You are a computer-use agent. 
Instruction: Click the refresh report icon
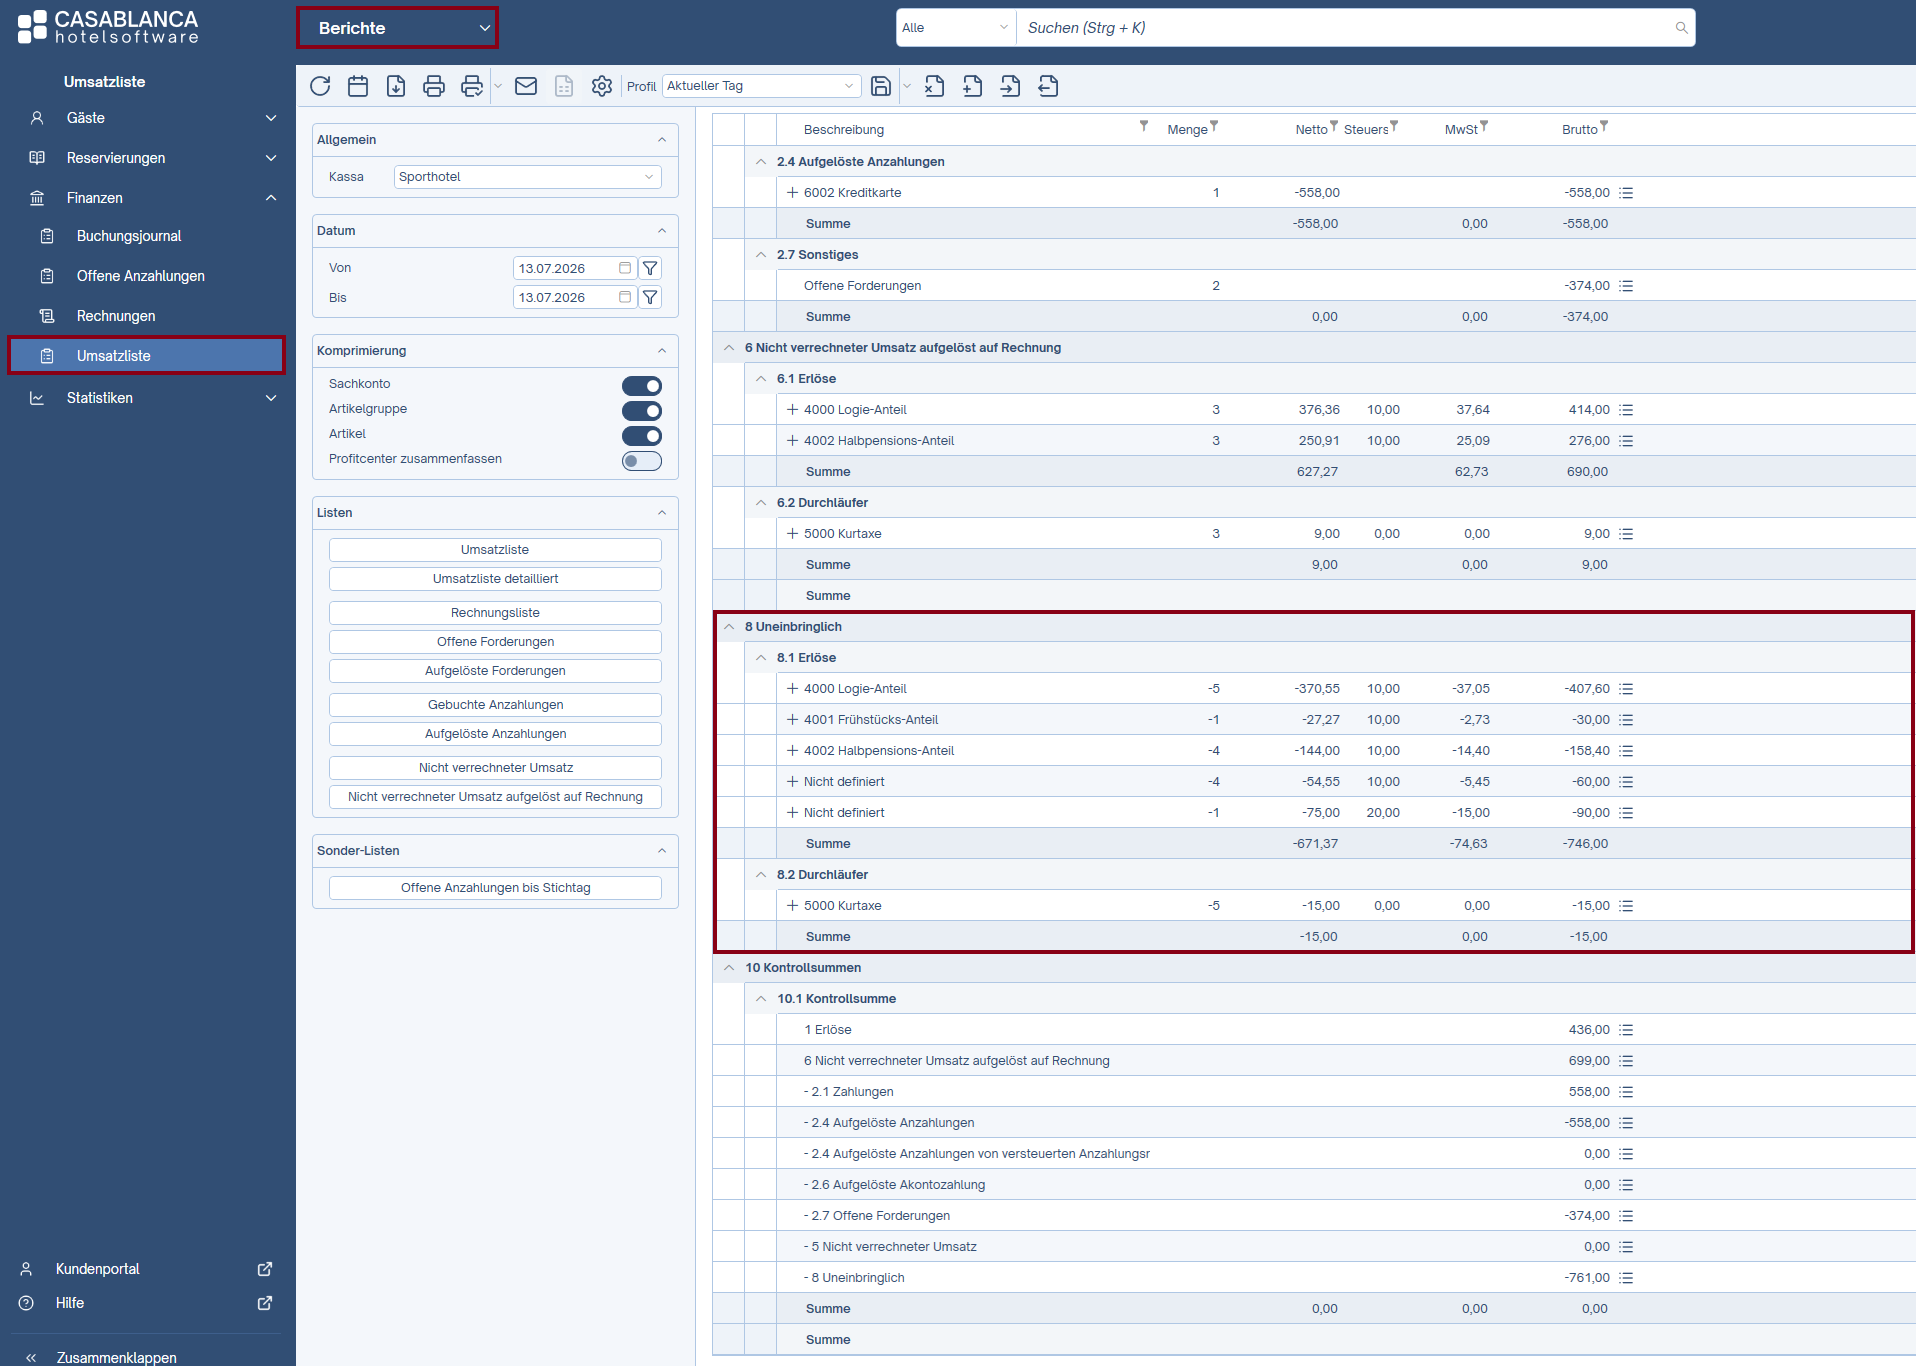tap(320, 86)
